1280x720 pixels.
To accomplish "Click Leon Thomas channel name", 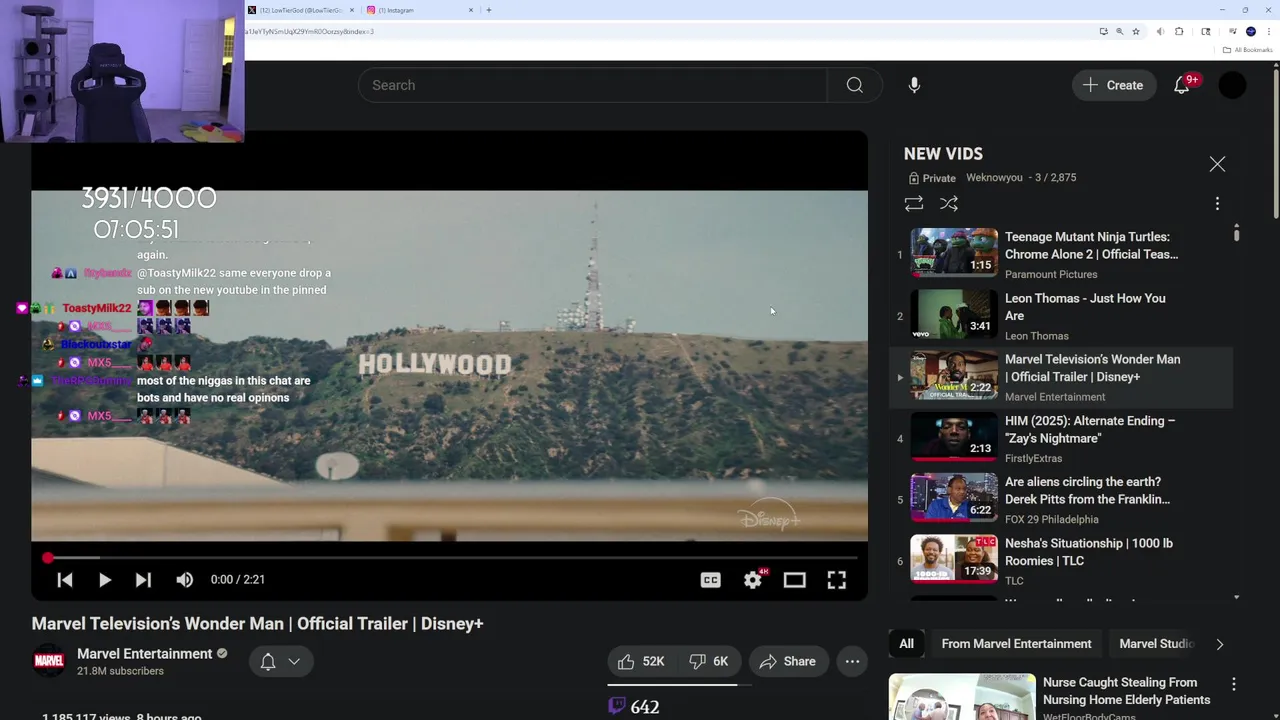I will (1036, 336).
